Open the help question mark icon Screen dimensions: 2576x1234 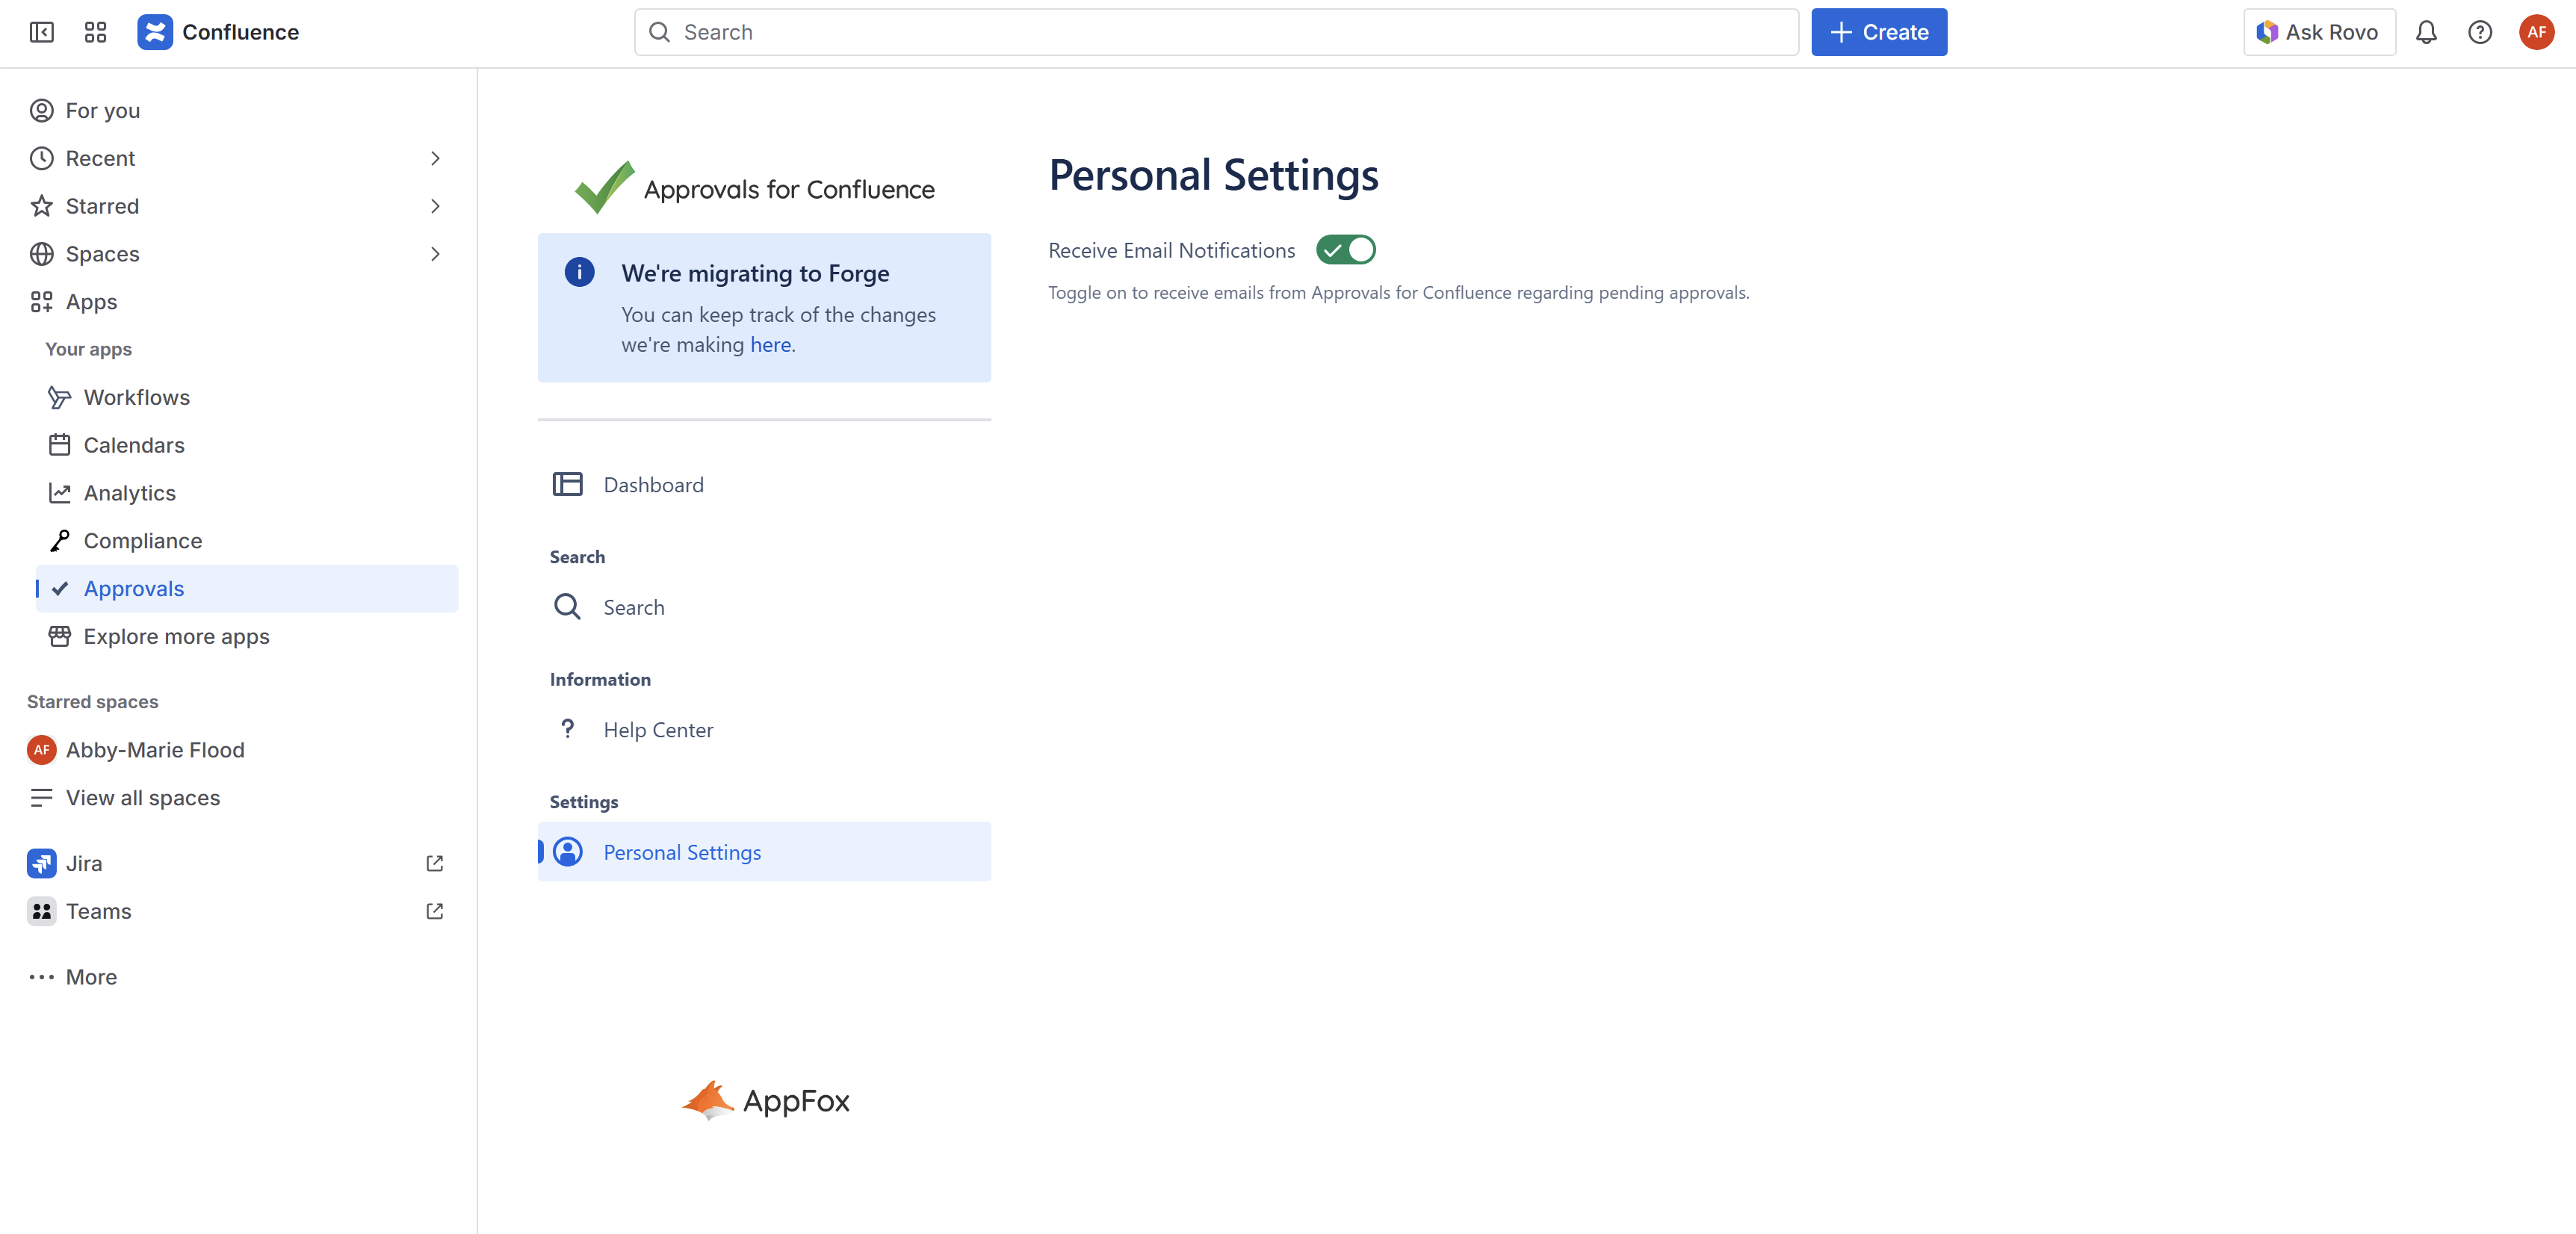2480,32
